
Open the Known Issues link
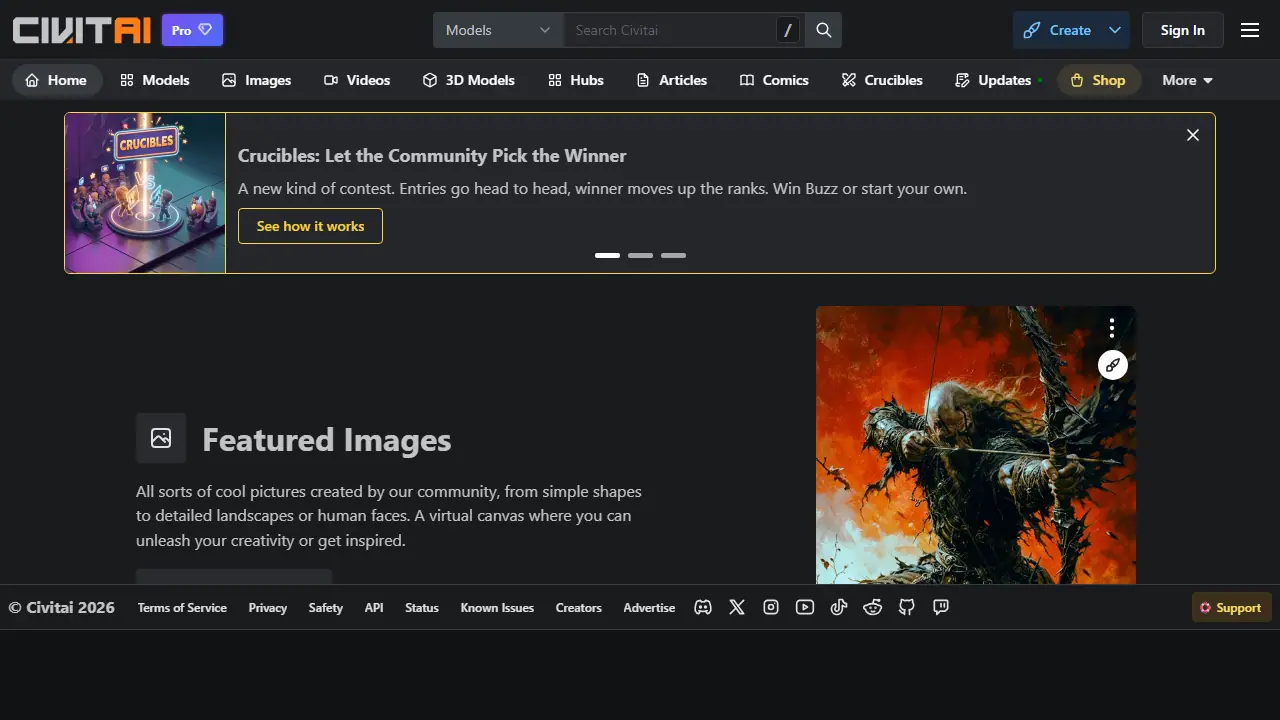point(497,607)
